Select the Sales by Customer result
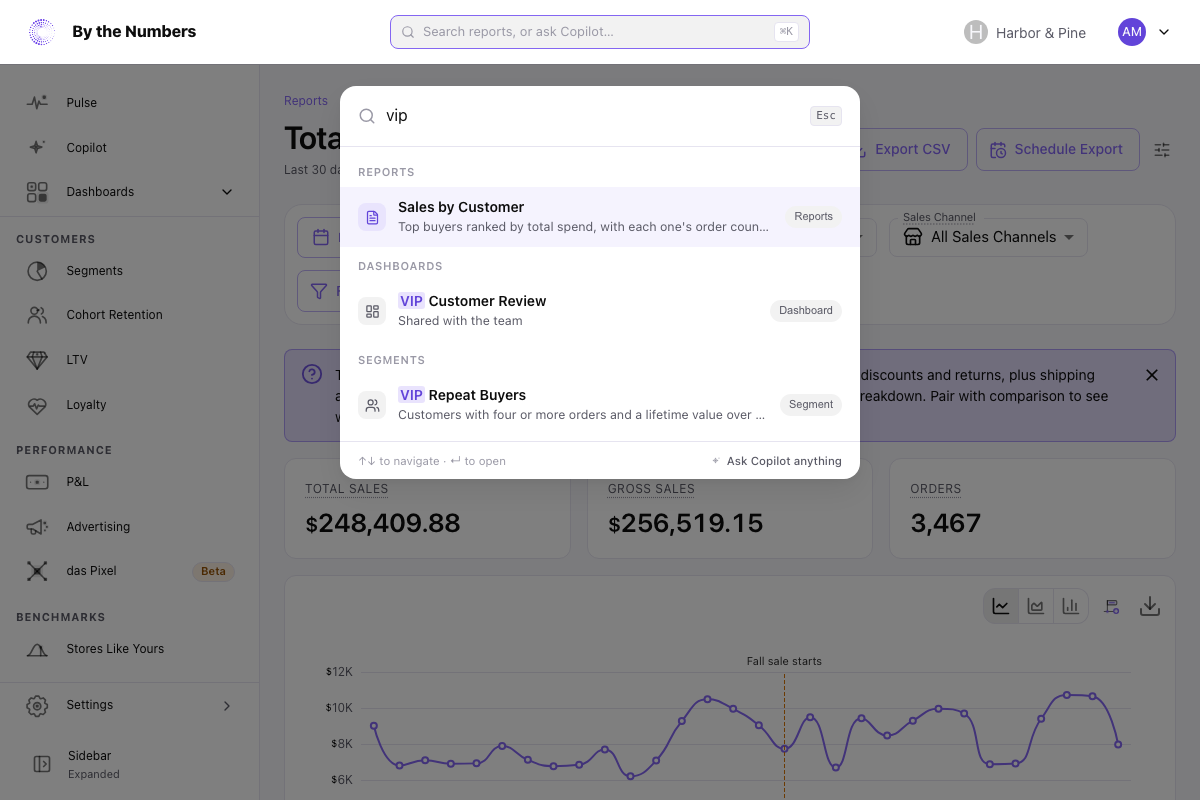Viewport: 1200px width, 800px height. pyautogui.click(x=600, y=217)
